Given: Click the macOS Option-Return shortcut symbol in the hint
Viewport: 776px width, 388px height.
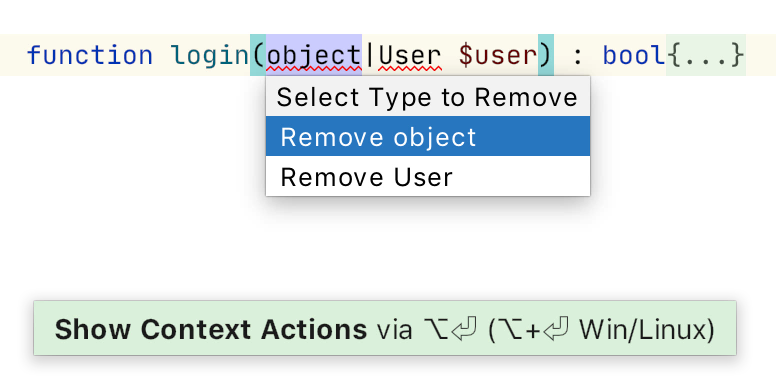Looking at the screenshot, I should coord(450,329).
